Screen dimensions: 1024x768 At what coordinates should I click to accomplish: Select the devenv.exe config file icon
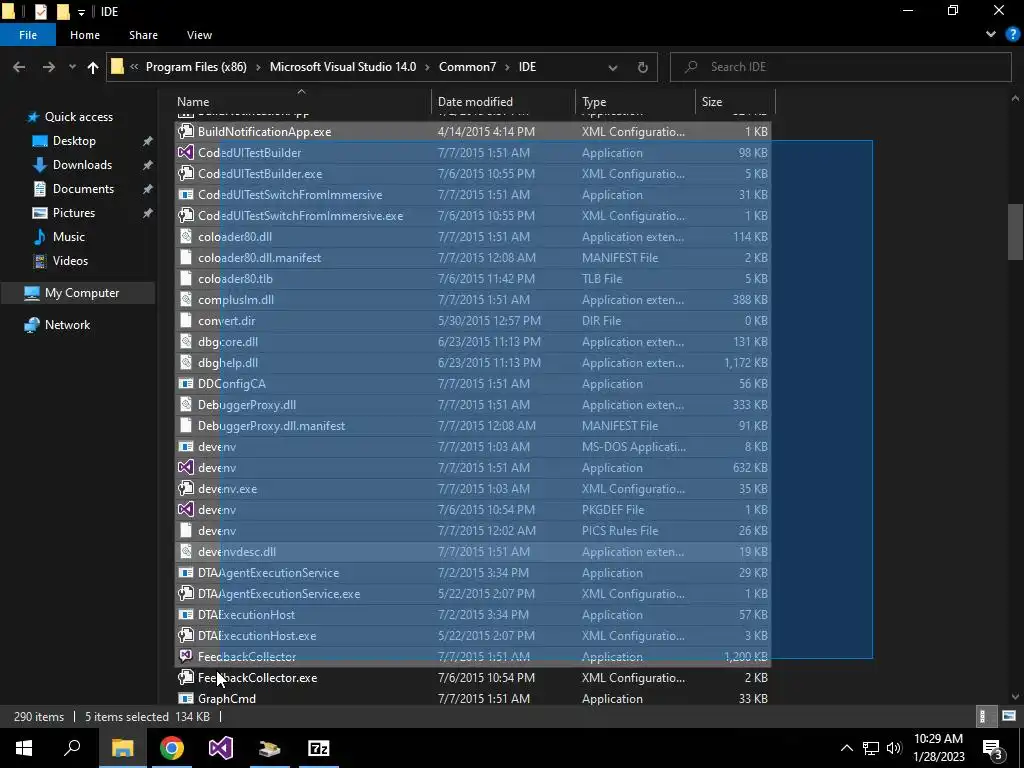tap(185, 488)
